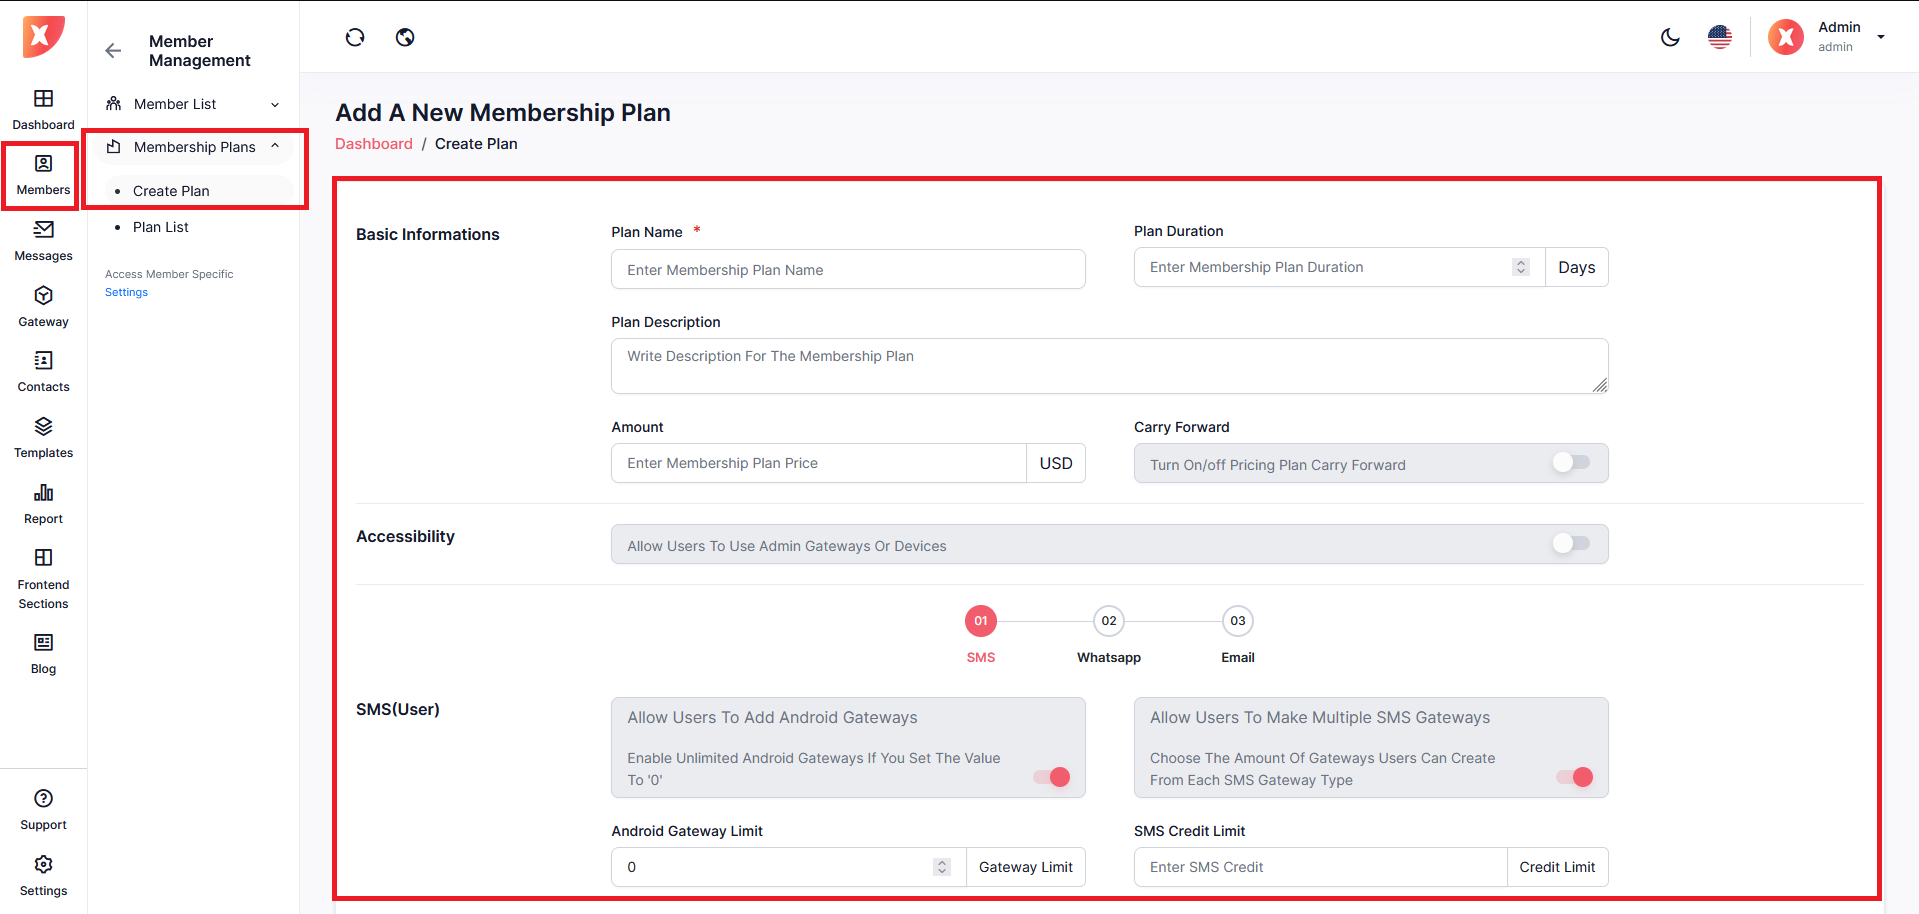Click the back arrow beside Member Management
This screenshot has height=914, width=1919.
coord(113,51)
